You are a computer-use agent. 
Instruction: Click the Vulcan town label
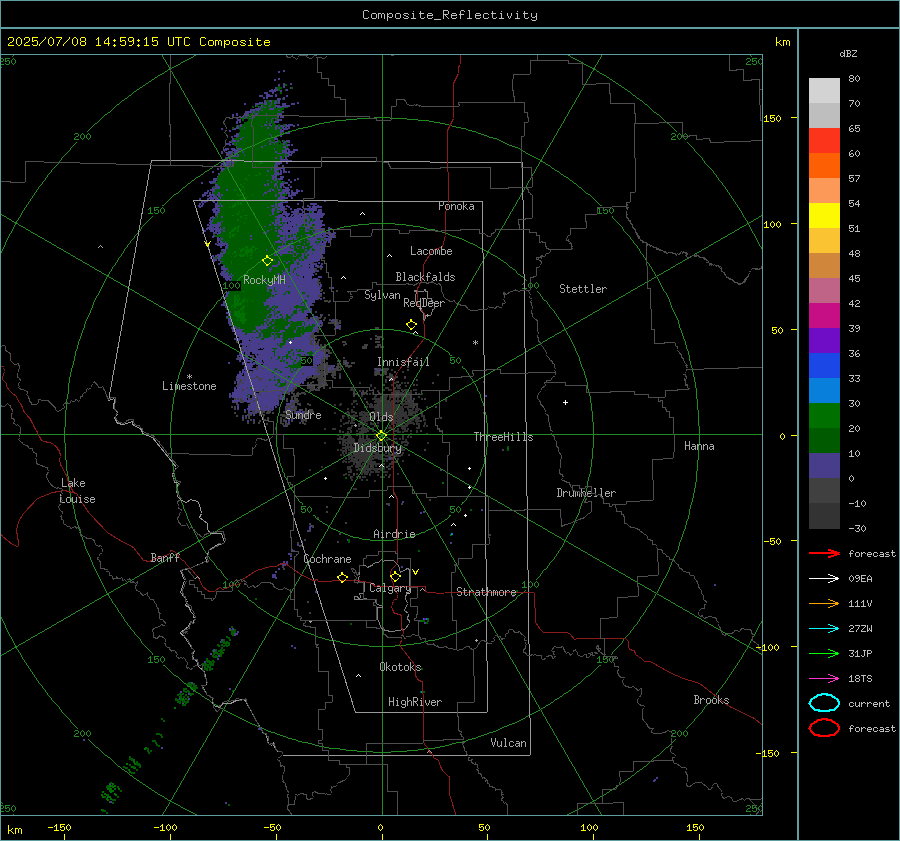coord(508,743)
